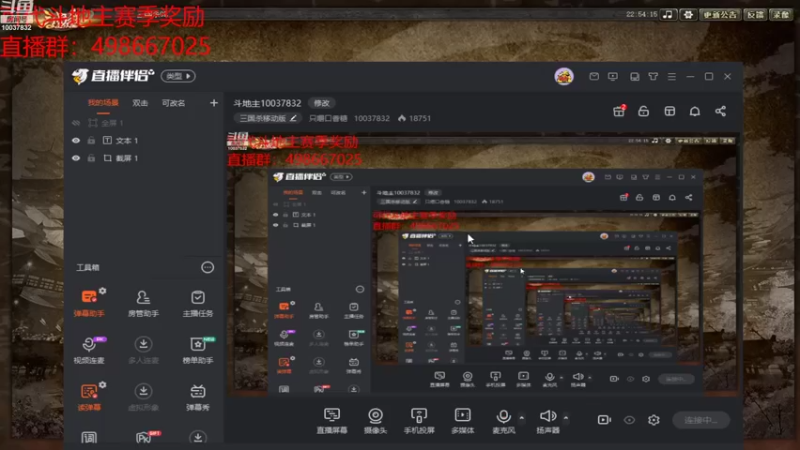The height and width of the screenshot is (450, 800).
Task: Toggle lock on 截屏 1 source
Action: (91, 158)
